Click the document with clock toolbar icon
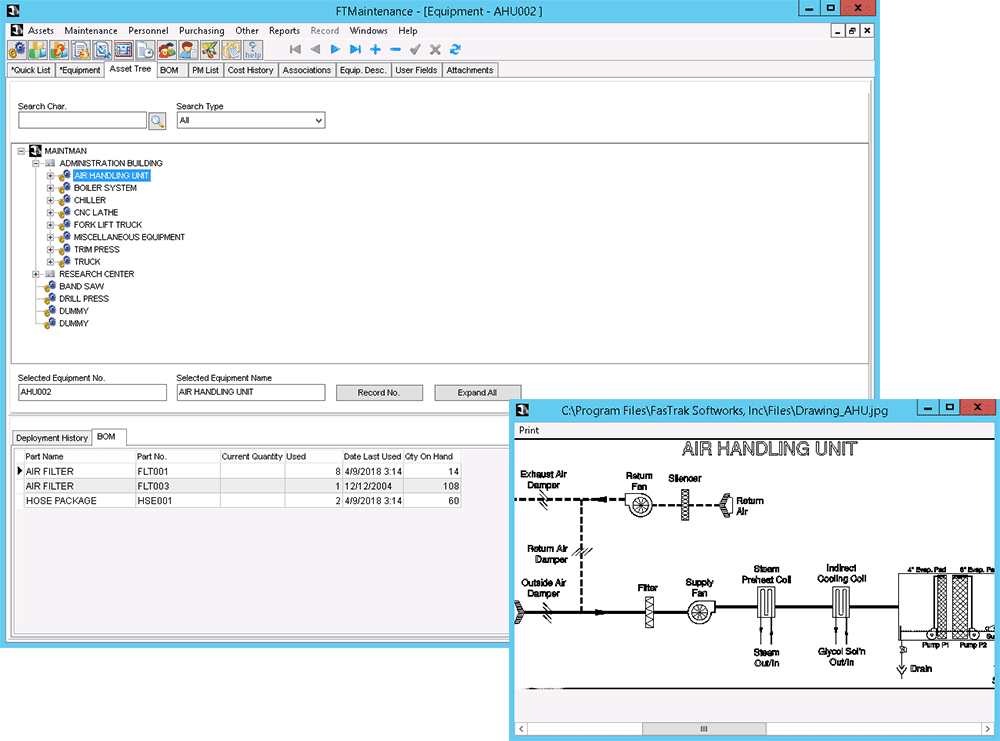The image size is (1000, 741). pos(145,50)
